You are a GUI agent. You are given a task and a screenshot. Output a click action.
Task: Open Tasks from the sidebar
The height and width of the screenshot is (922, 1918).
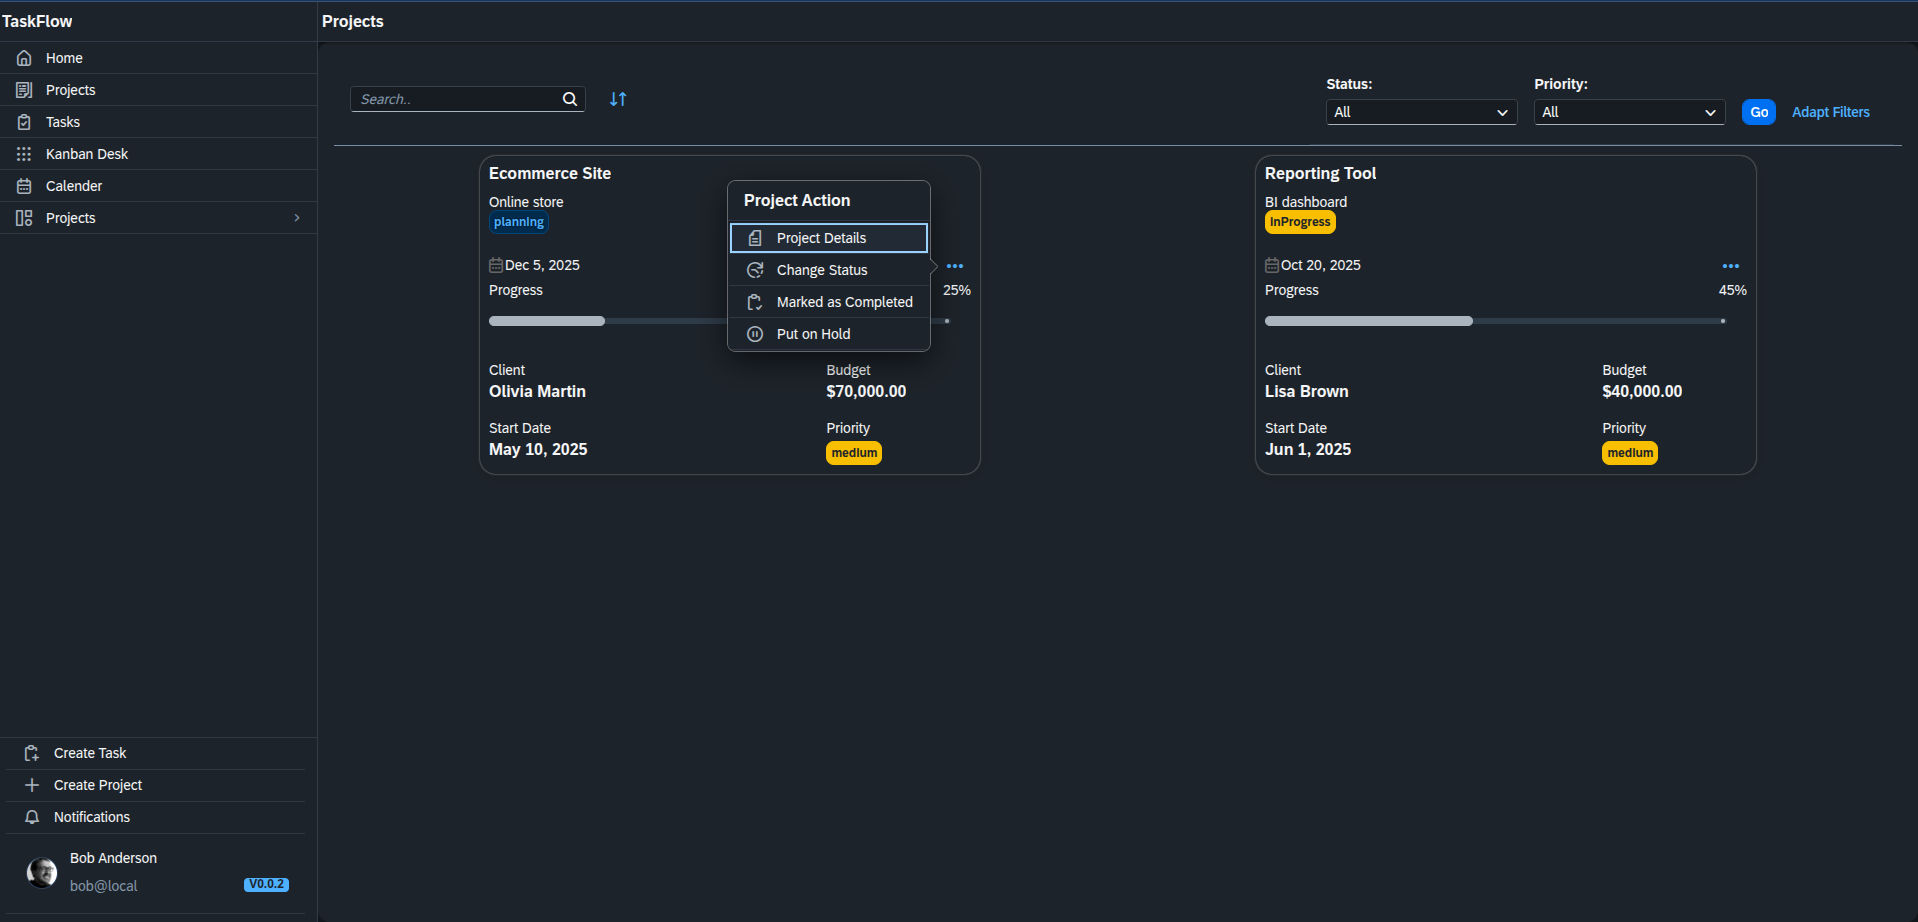(158, 122)
